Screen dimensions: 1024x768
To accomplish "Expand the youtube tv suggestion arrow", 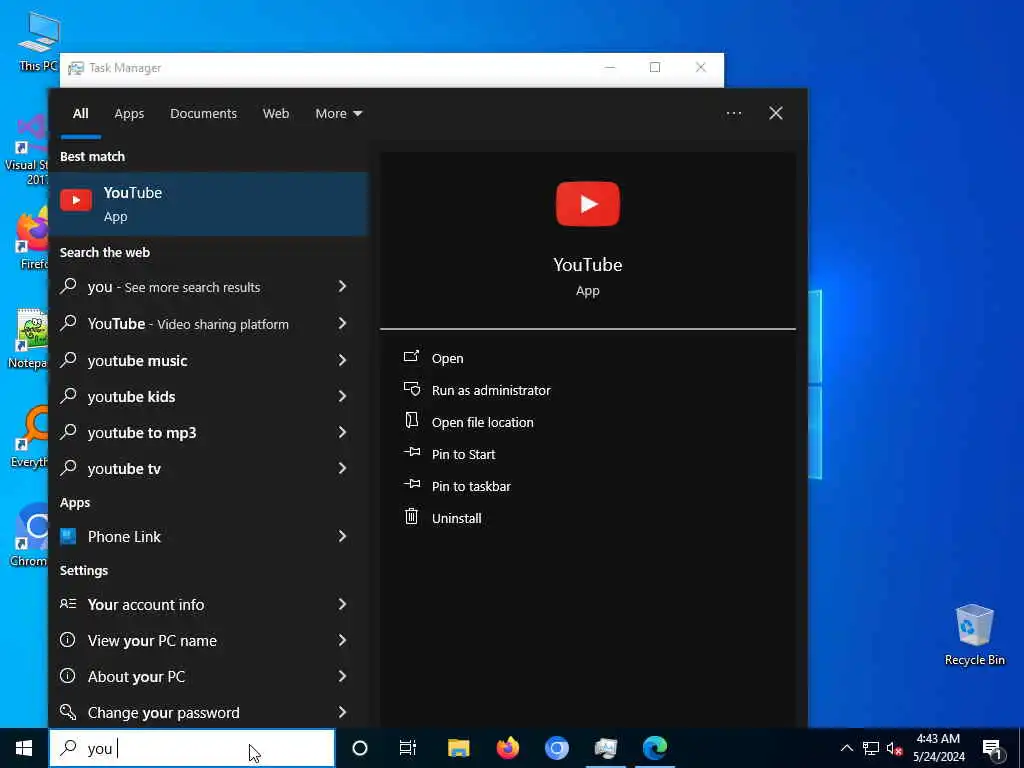I will pos(342,468).
